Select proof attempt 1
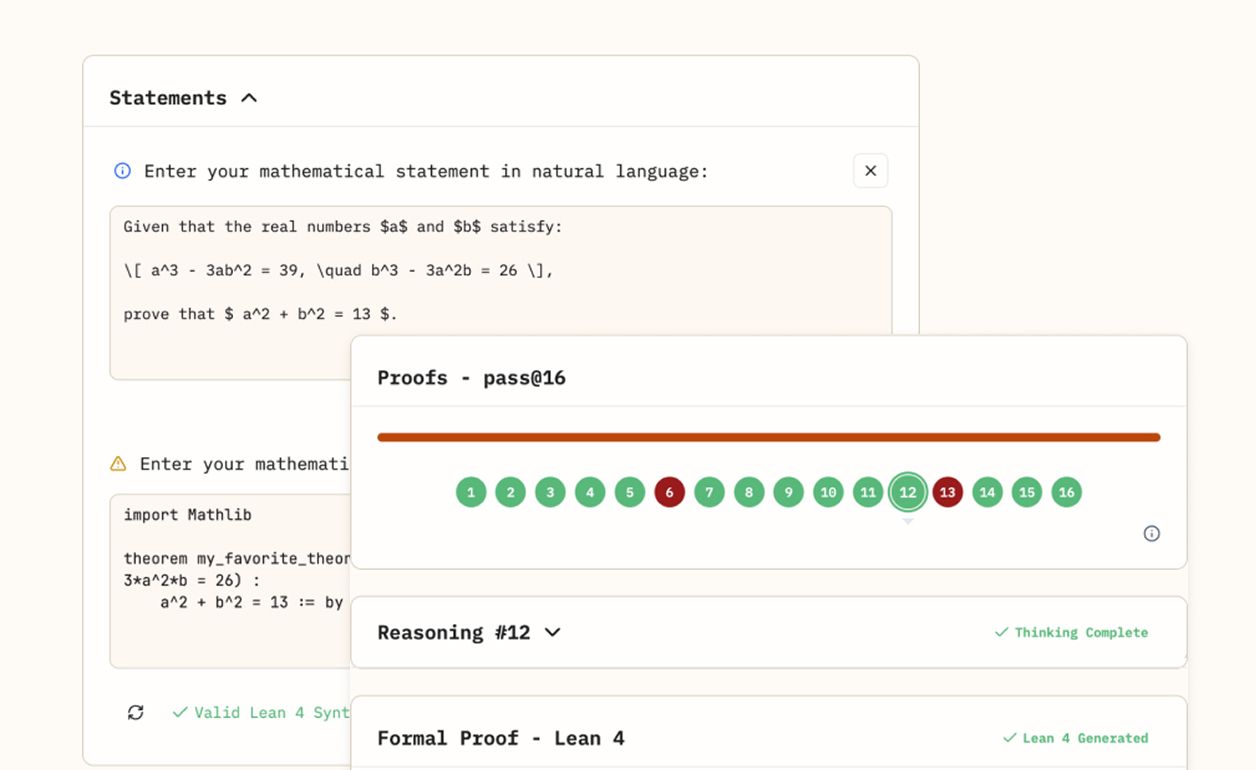The height and width of the screenshot is (770, 1256). point(471,492)
